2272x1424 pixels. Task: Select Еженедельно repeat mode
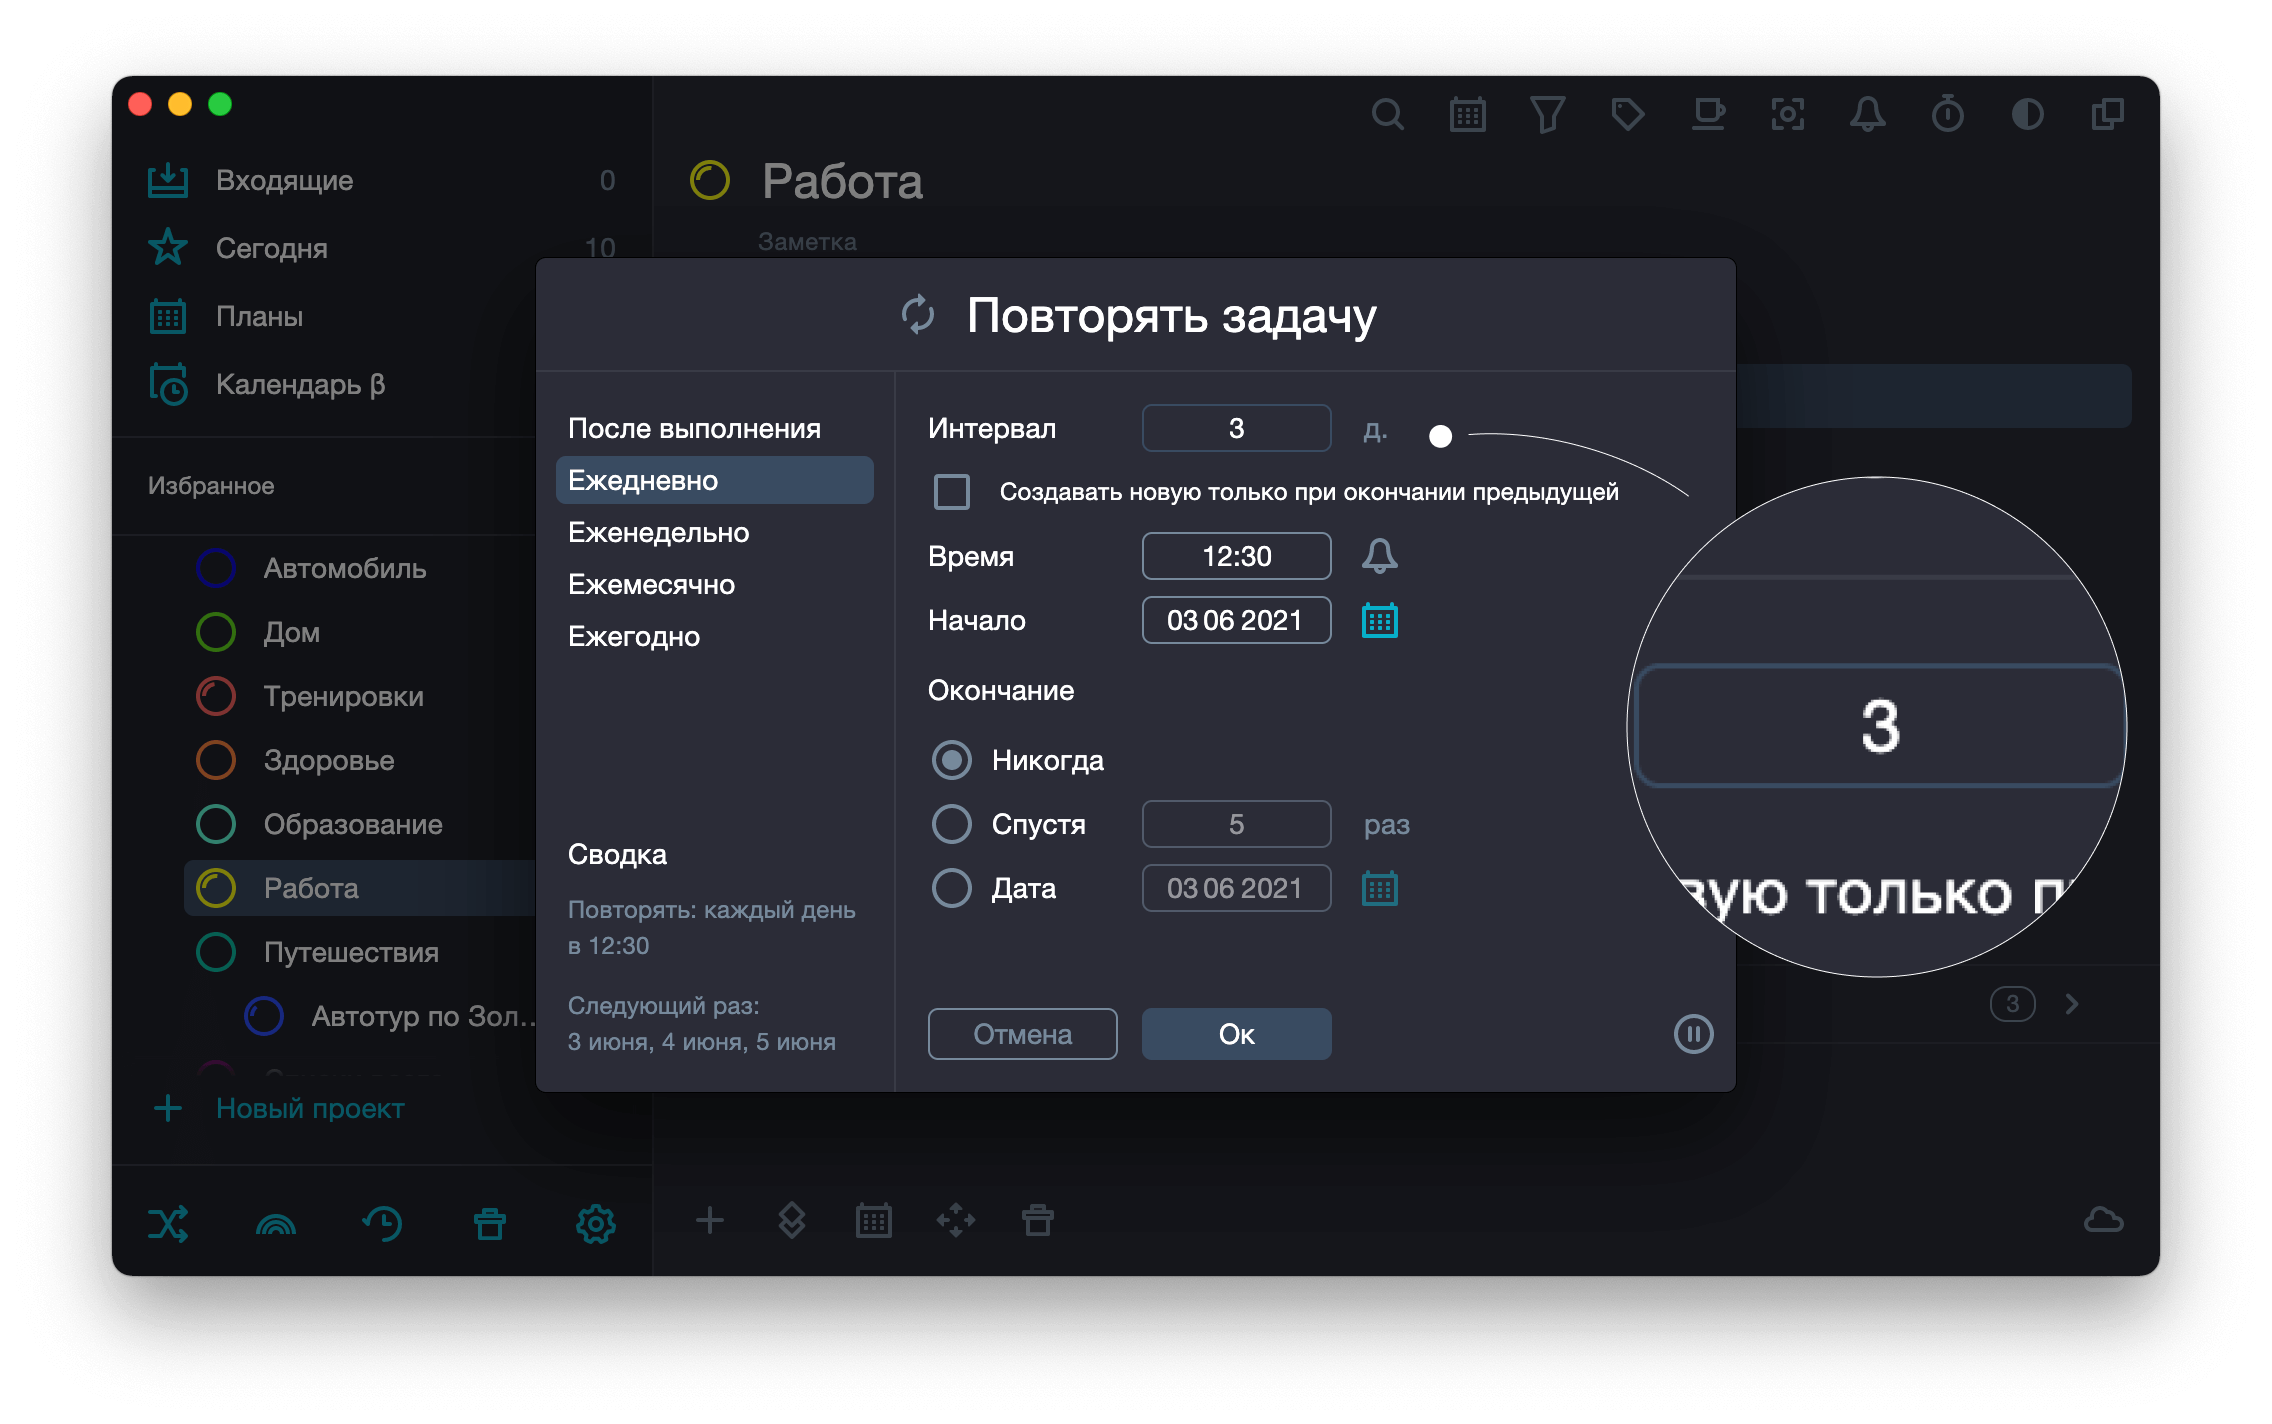click(x=658, y=533)
